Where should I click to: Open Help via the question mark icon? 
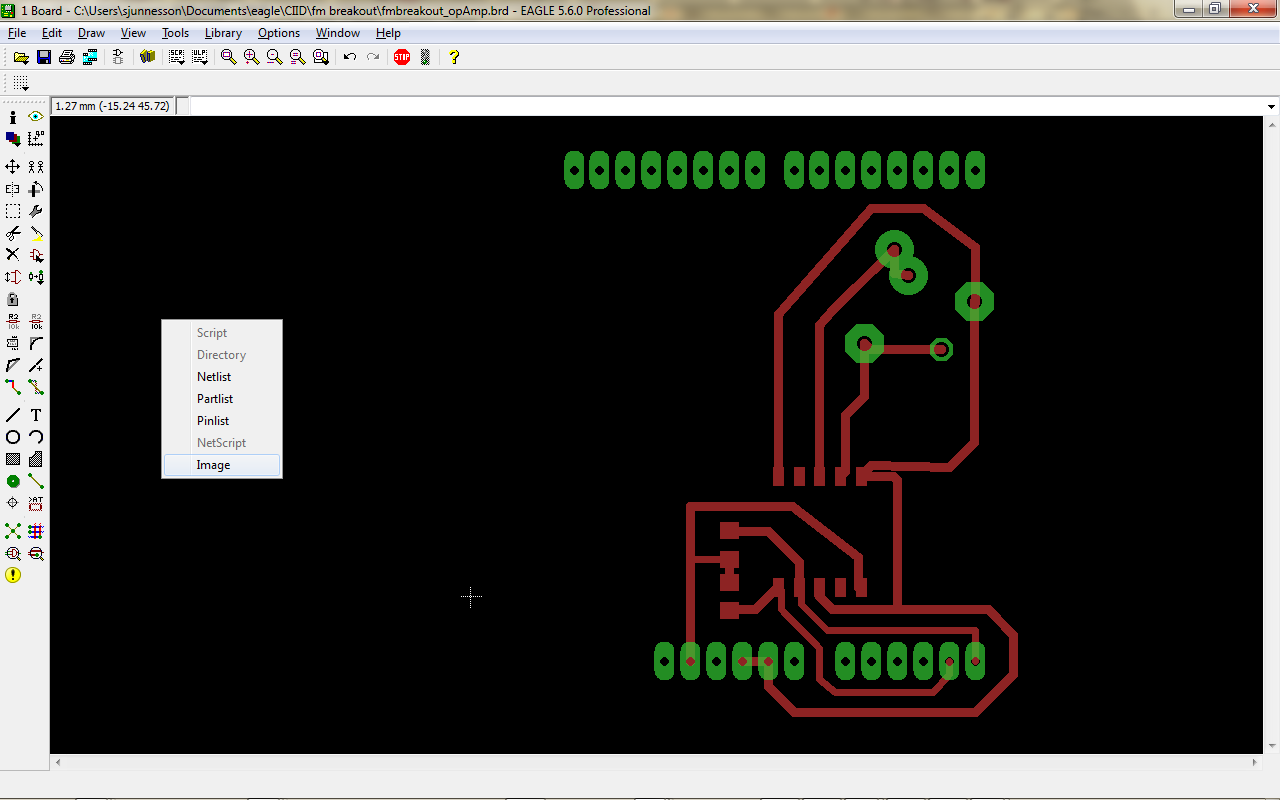[454, 57]
